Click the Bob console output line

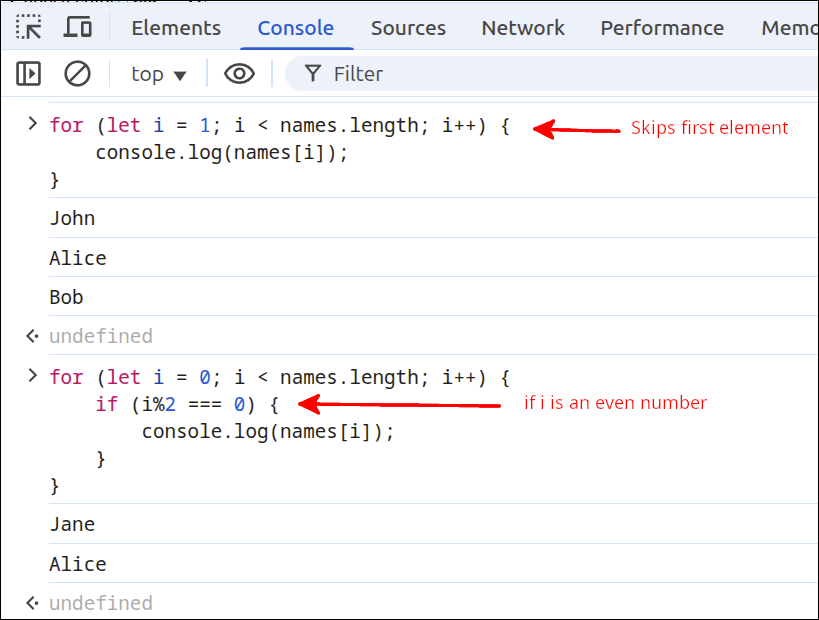(66, 297)
